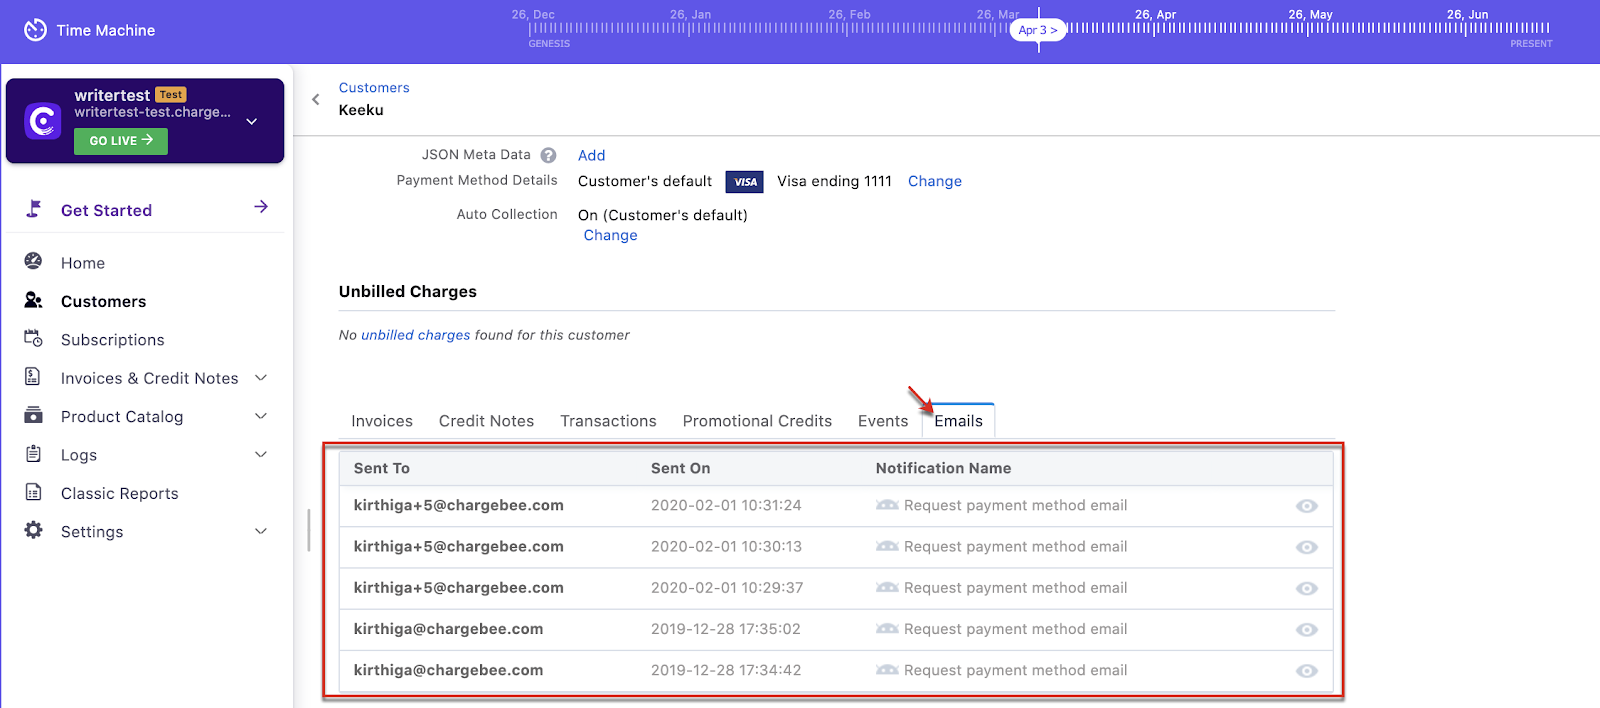View email sent on 2020-02-01 10:31:24
Screen dimensions: 1600x708
click(1306, 506)
